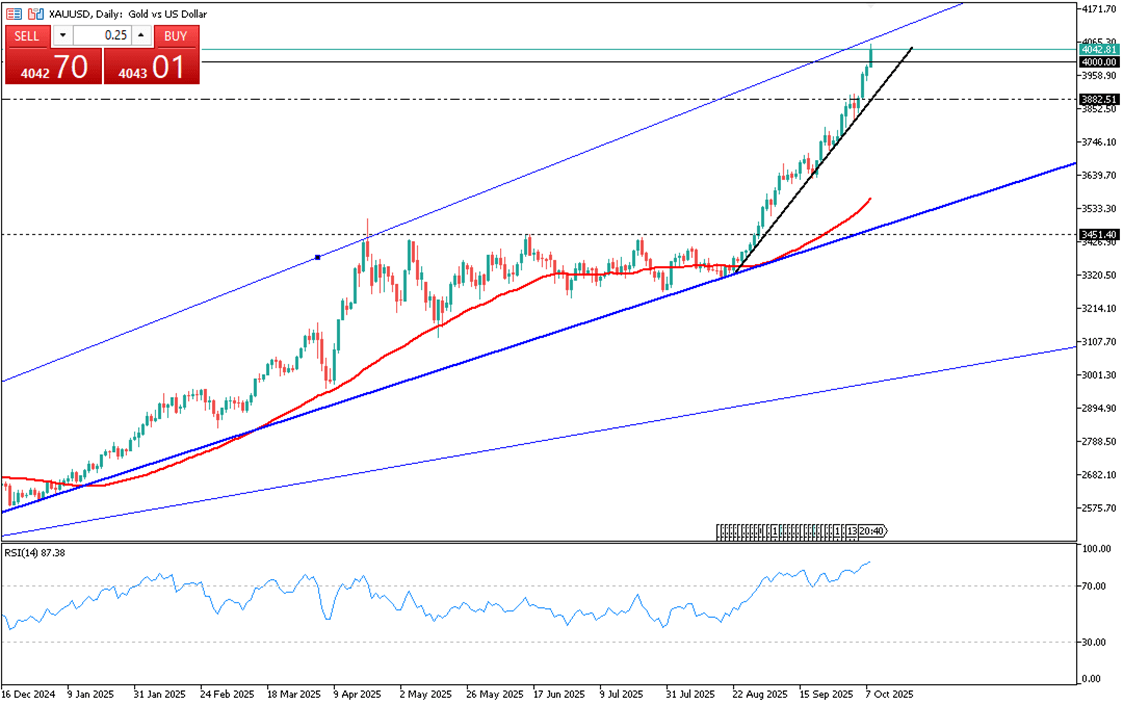The image size is (1123, 704).
Task: Decrease trade volume with down arrow
Action: pos(62,36)
